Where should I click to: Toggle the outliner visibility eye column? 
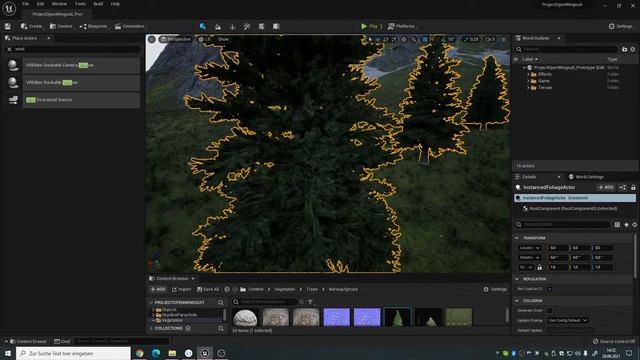pos(516,59)
